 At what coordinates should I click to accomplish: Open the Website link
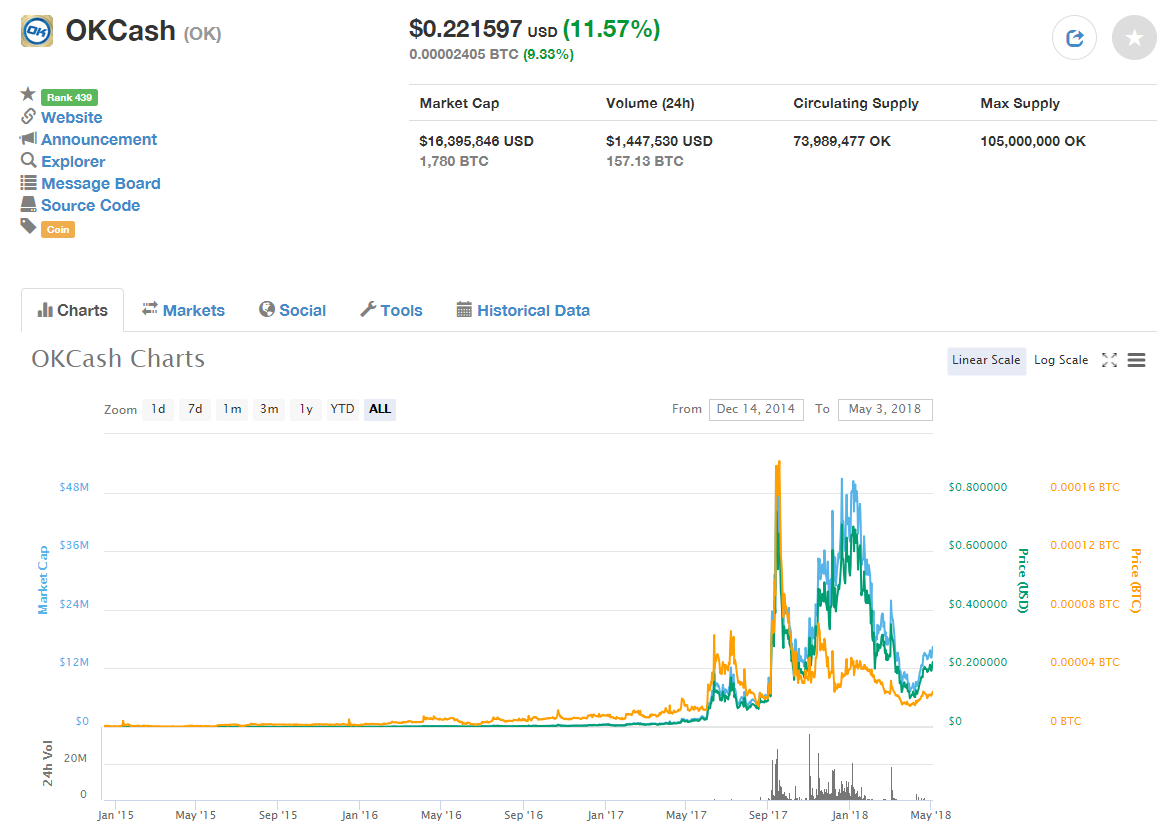pyautogui.click(x=72, y=117)
